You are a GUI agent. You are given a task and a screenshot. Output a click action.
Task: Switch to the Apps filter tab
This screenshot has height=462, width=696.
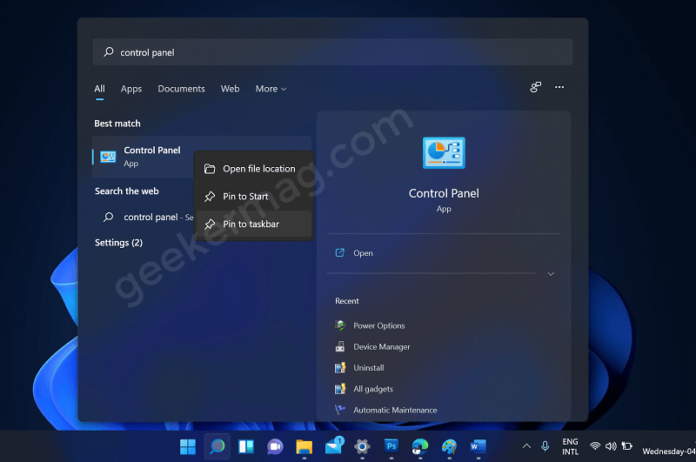point(131,89)
